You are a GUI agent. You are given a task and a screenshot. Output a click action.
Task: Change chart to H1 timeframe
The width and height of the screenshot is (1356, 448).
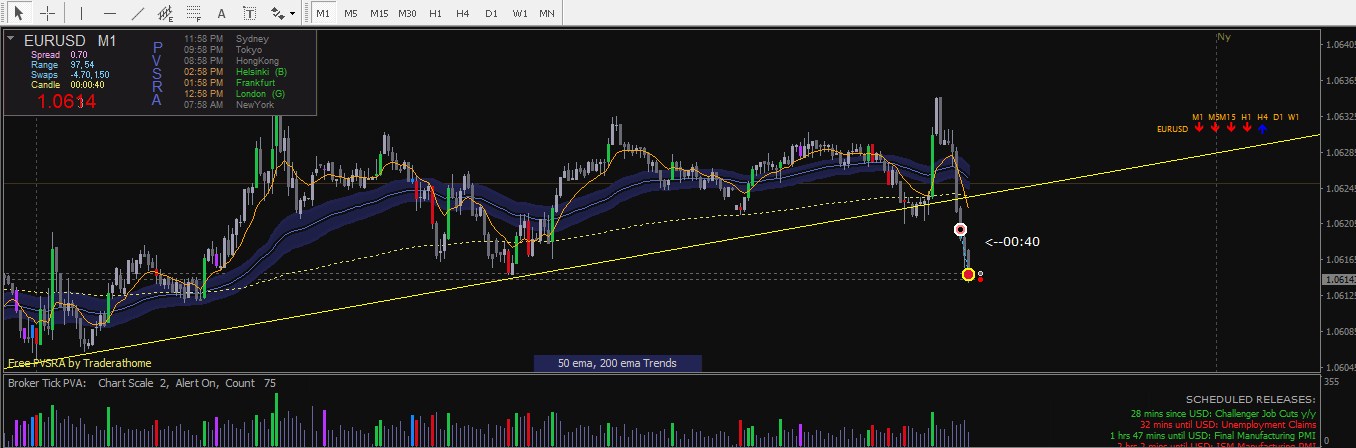(x=435, y=14)
